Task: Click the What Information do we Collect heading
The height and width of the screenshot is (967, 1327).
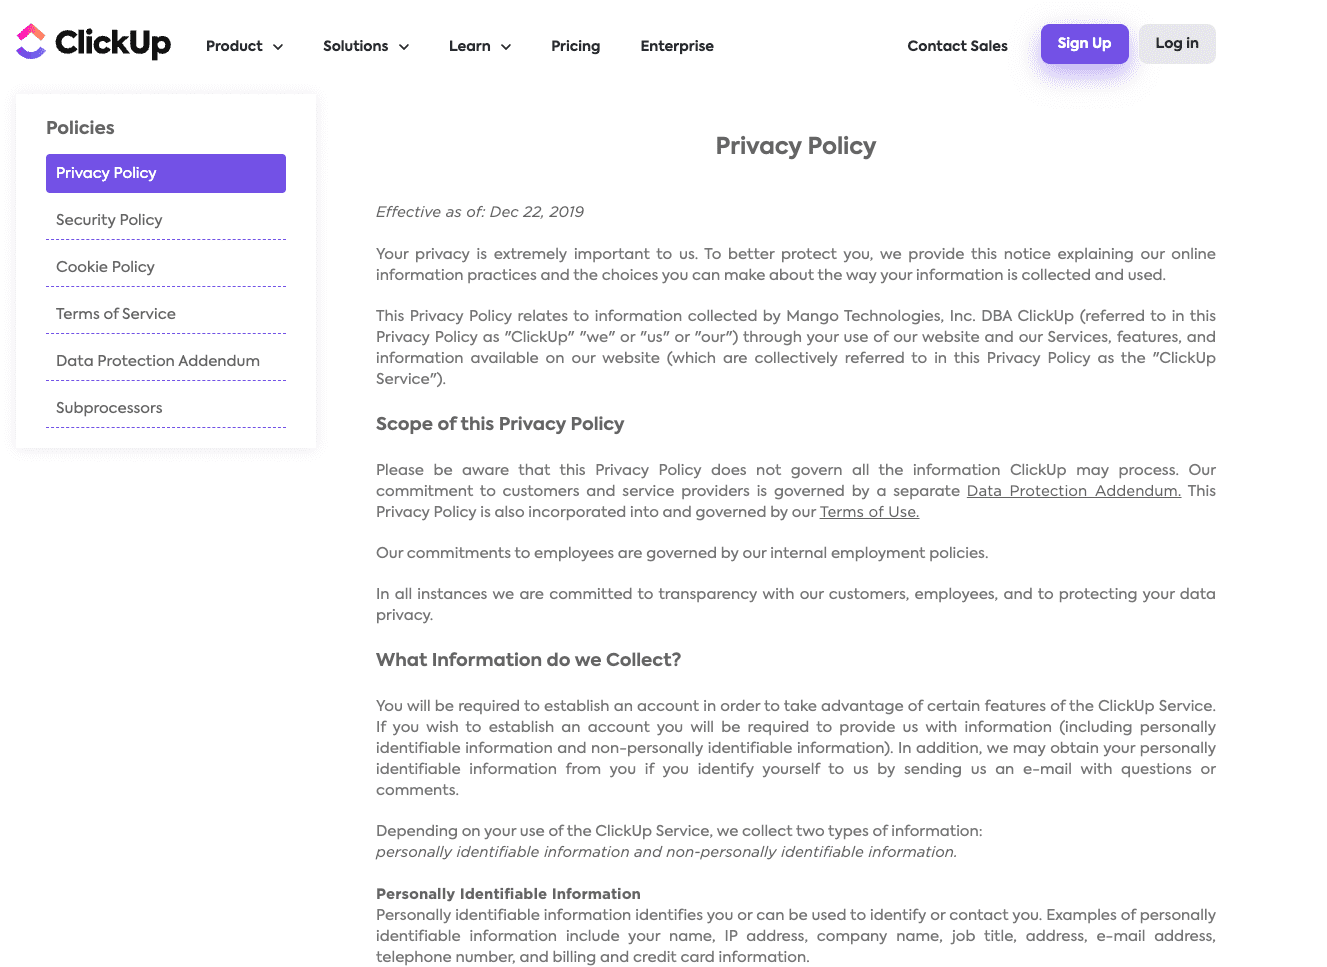Action: click(528, 660)
